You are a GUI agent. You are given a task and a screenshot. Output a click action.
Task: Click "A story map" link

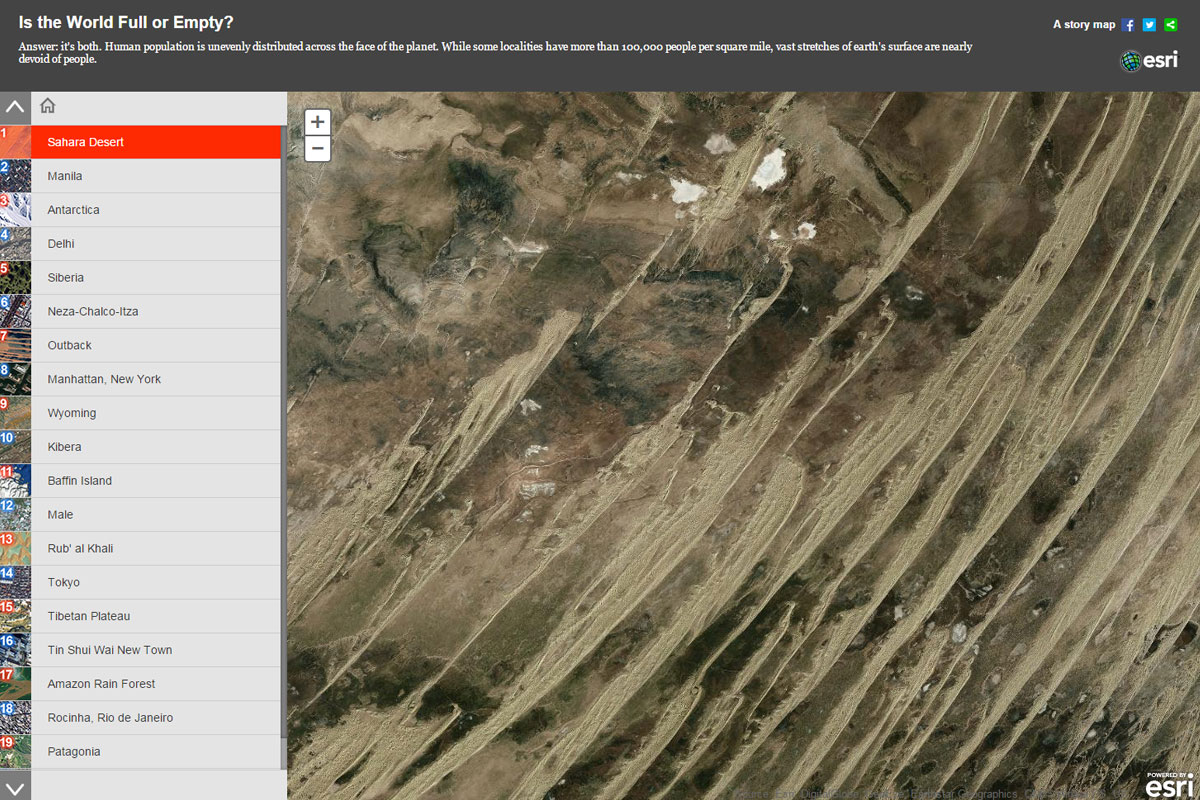click(1083, 25)
